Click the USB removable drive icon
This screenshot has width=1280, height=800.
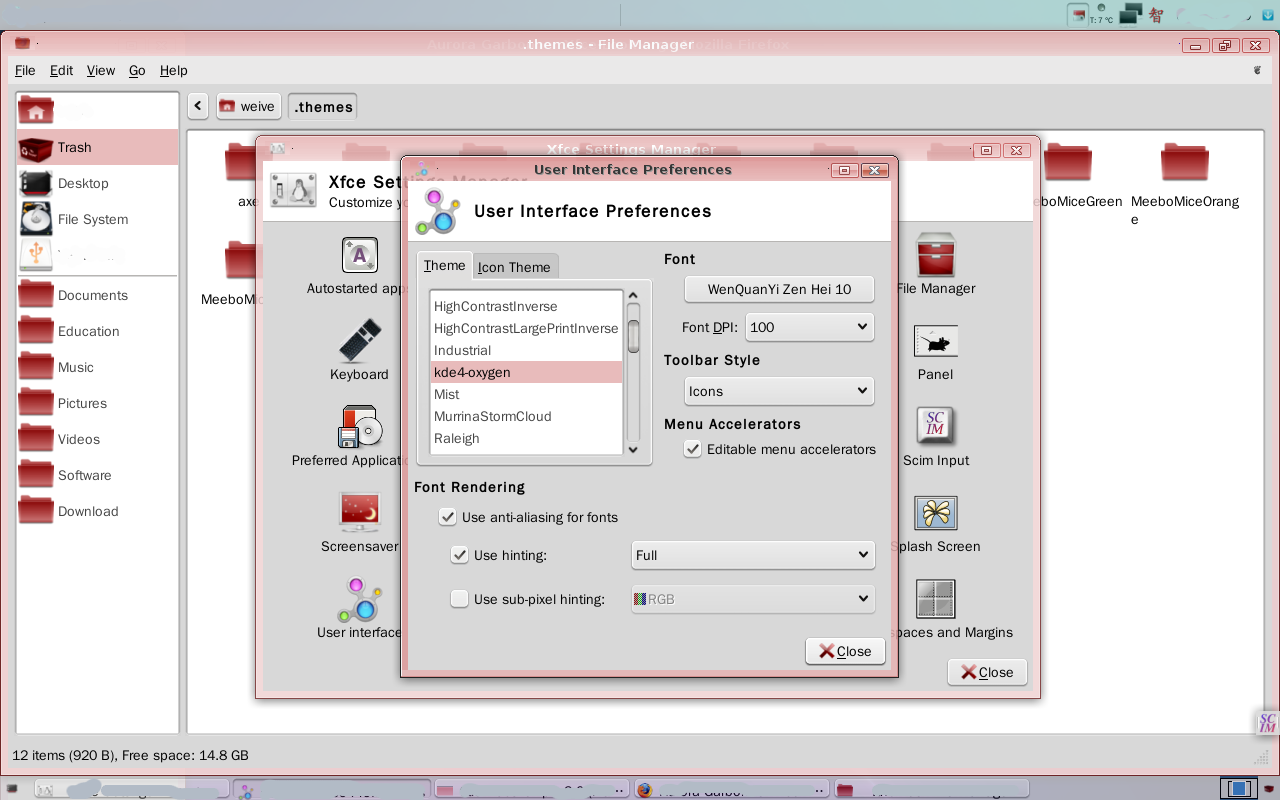36,255
